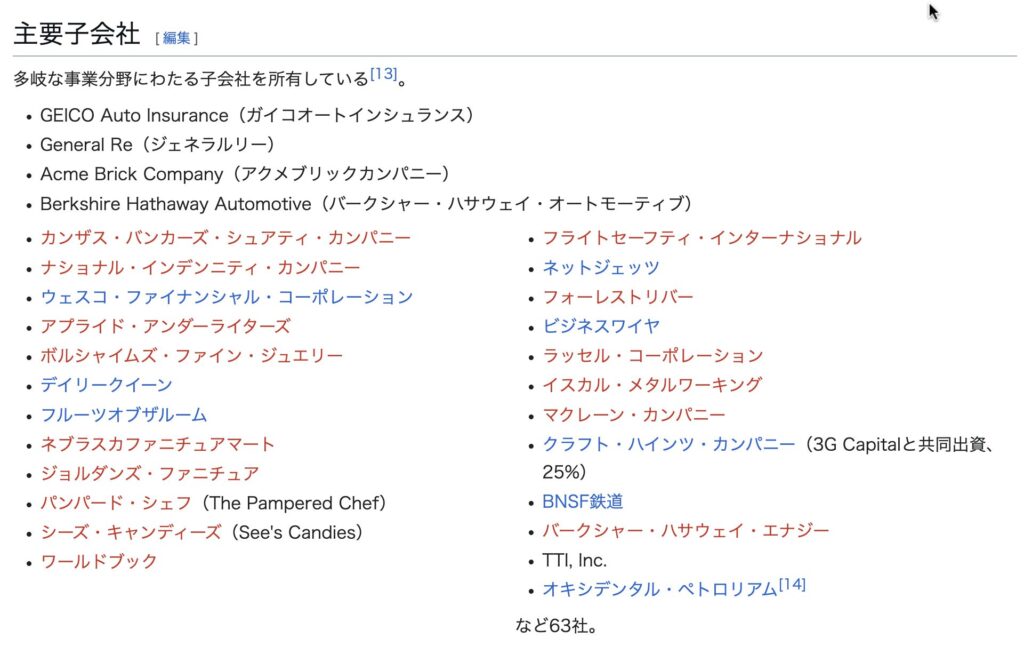Open the ビジネスワイヤ article link
Image resolution: width=1024 pixels, height=646 pixels.
(x=601, y=327)
